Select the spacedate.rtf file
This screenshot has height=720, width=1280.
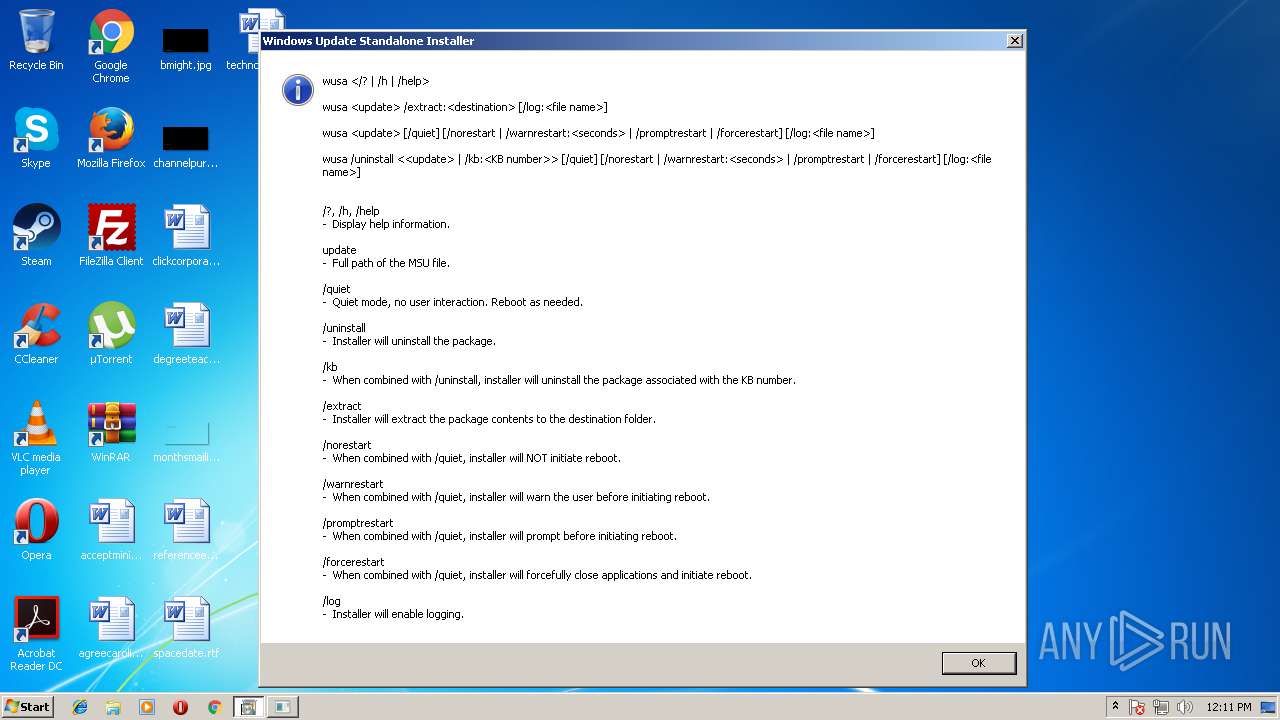pyautogui.click(x=186, y=628)
